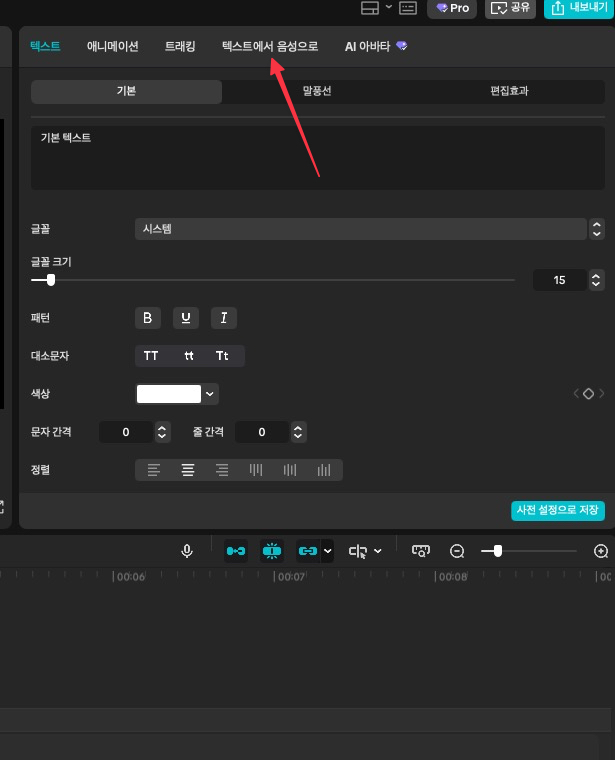Click the 공유 share button
The image size is (615, 760).
(x=510, y=8)
